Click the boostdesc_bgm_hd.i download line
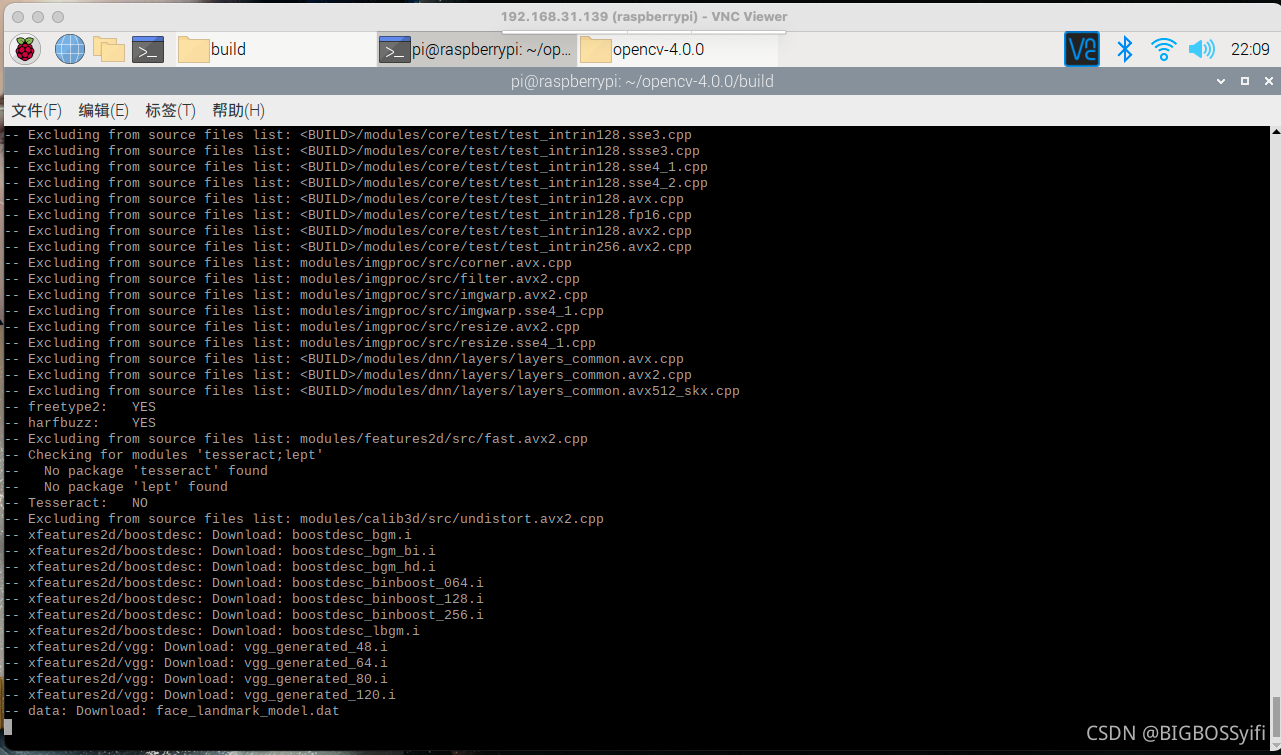 tap(220, 567)
